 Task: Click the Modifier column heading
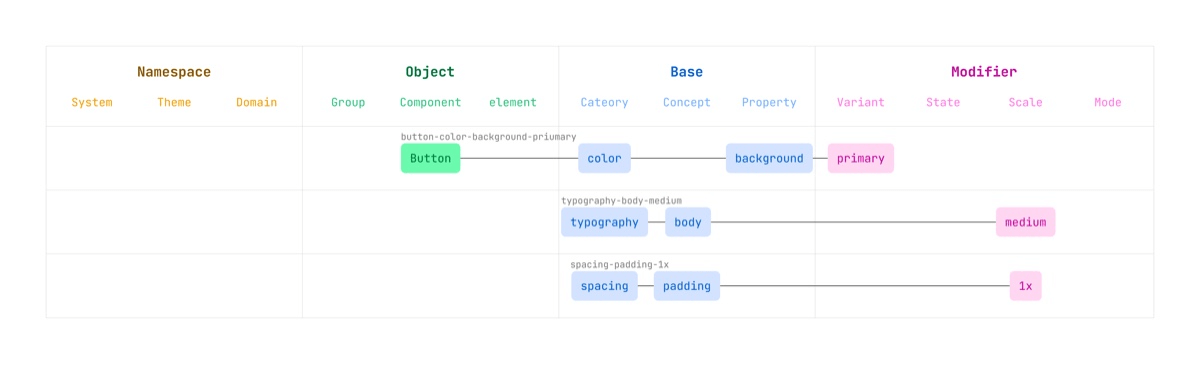point(984,72)
